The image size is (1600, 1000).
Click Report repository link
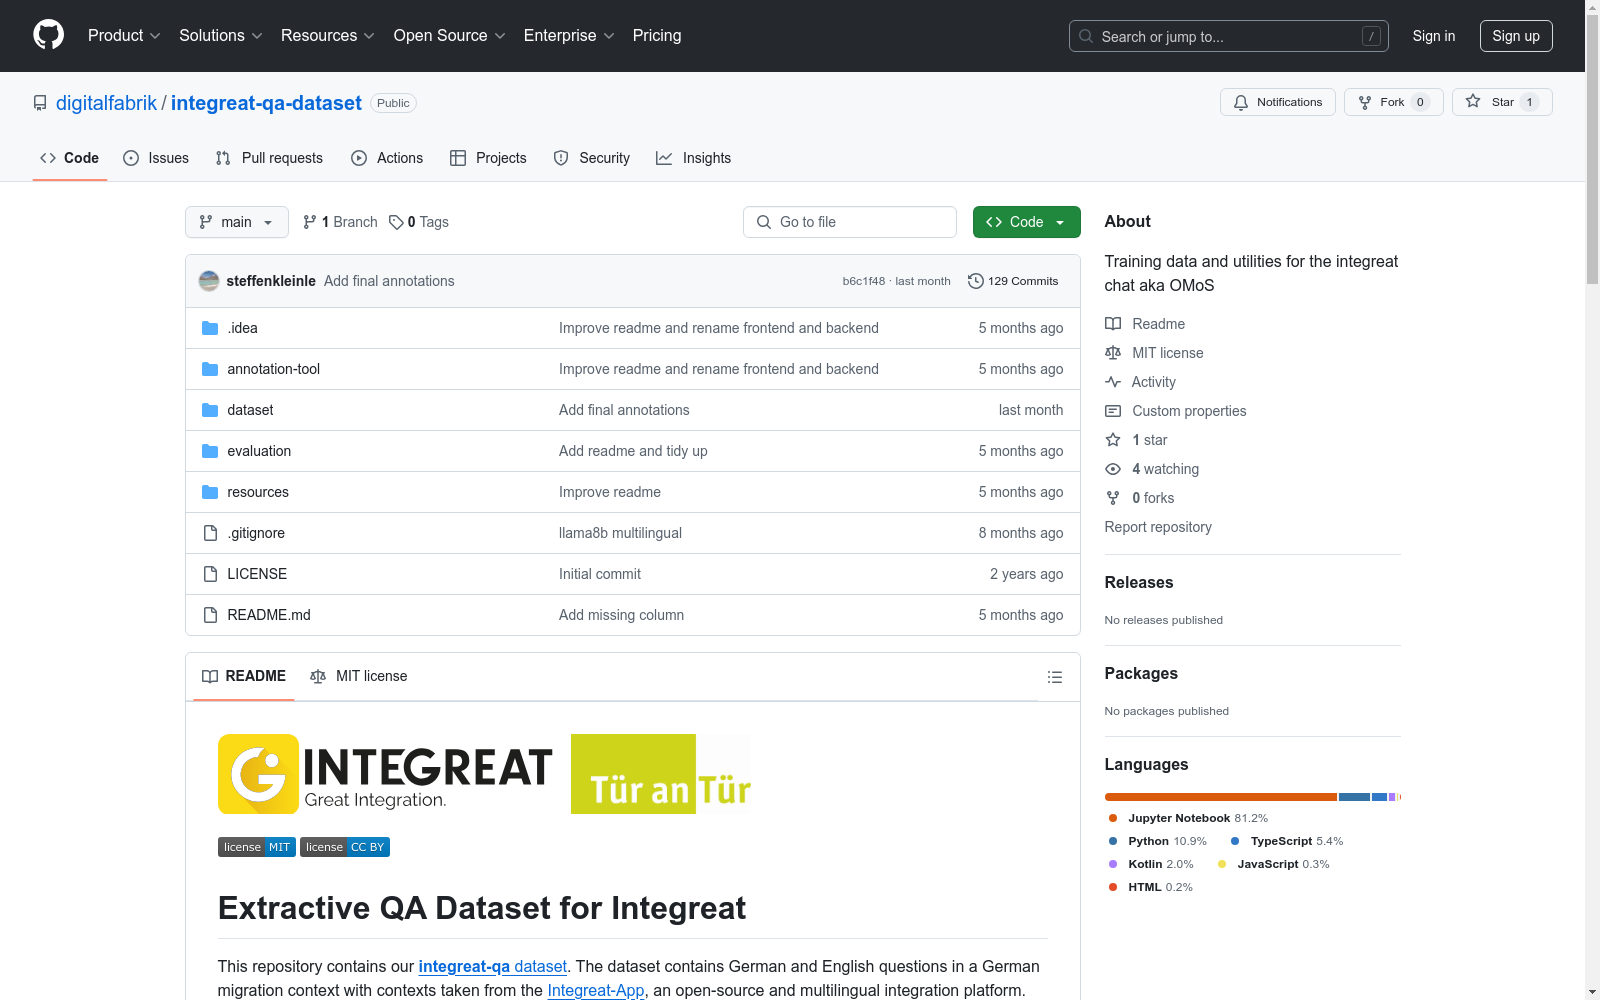(x=1158, y=527)
